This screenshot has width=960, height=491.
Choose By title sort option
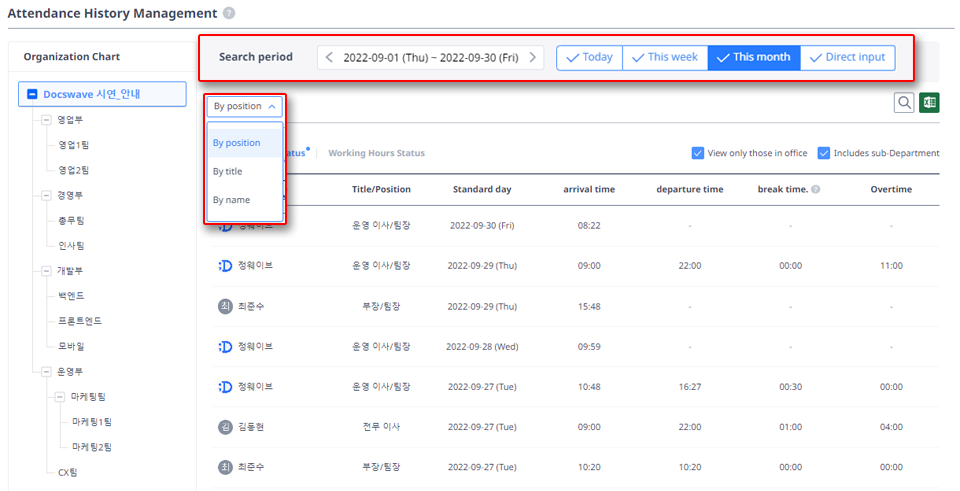click(x=245, y=171)
